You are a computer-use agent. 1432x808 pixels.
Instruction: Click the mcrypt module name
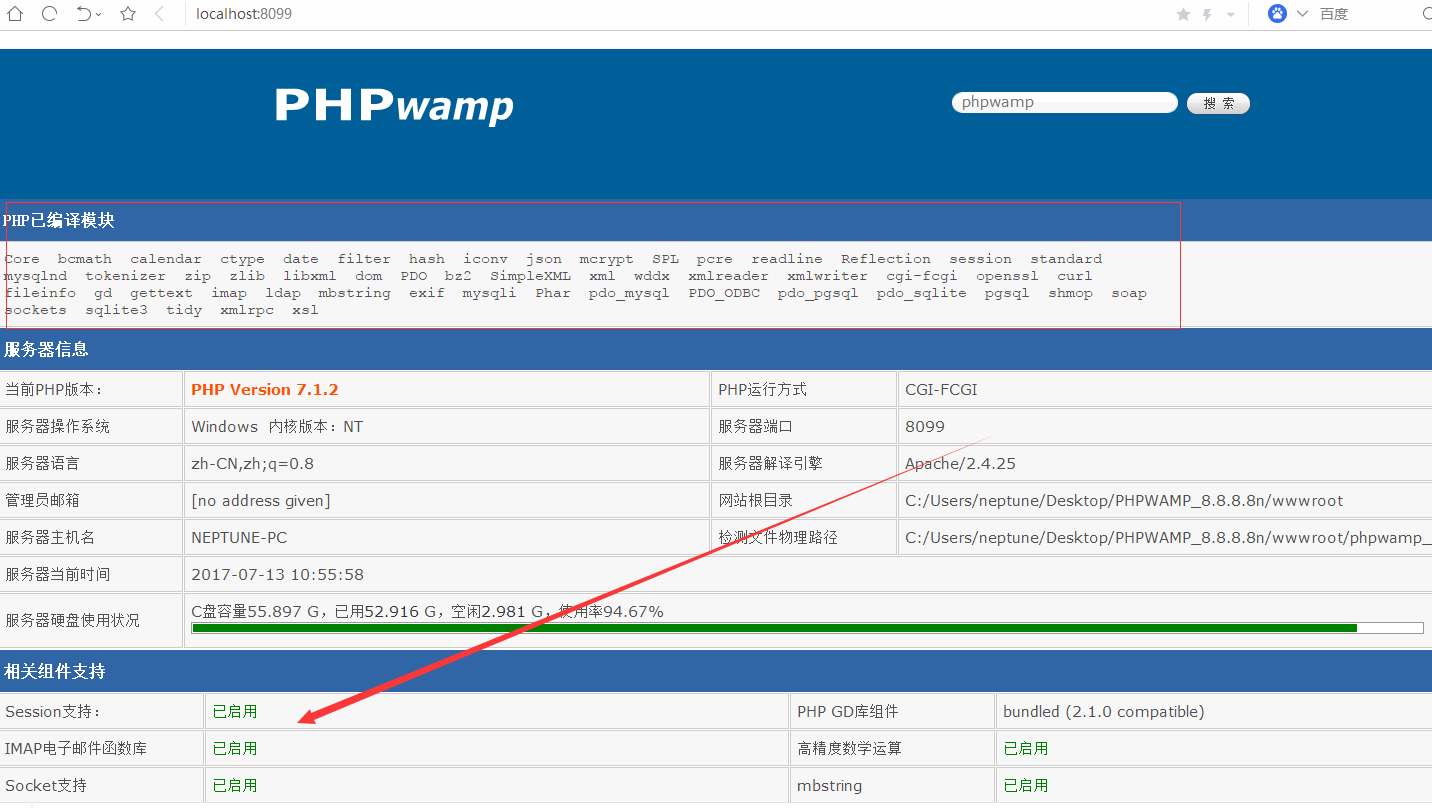(x=606, y=259)
